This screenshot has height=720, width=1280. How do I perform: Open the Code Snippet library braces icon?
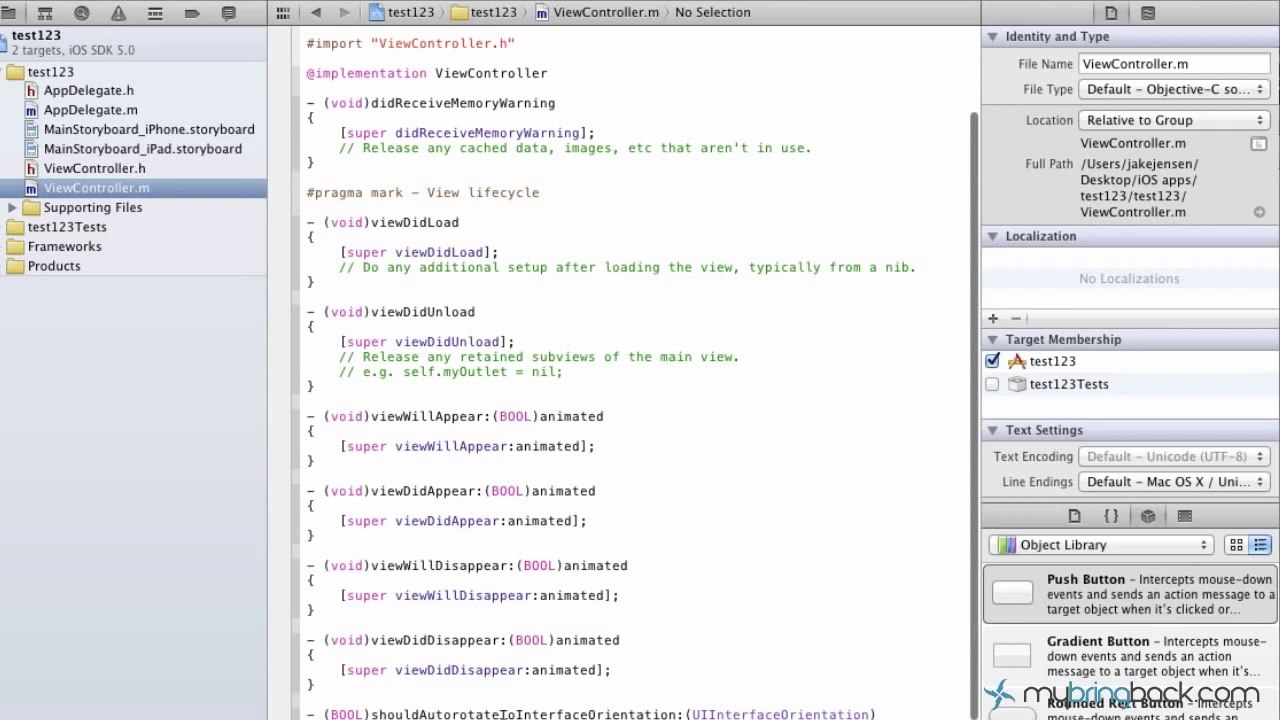point(1111,516)
